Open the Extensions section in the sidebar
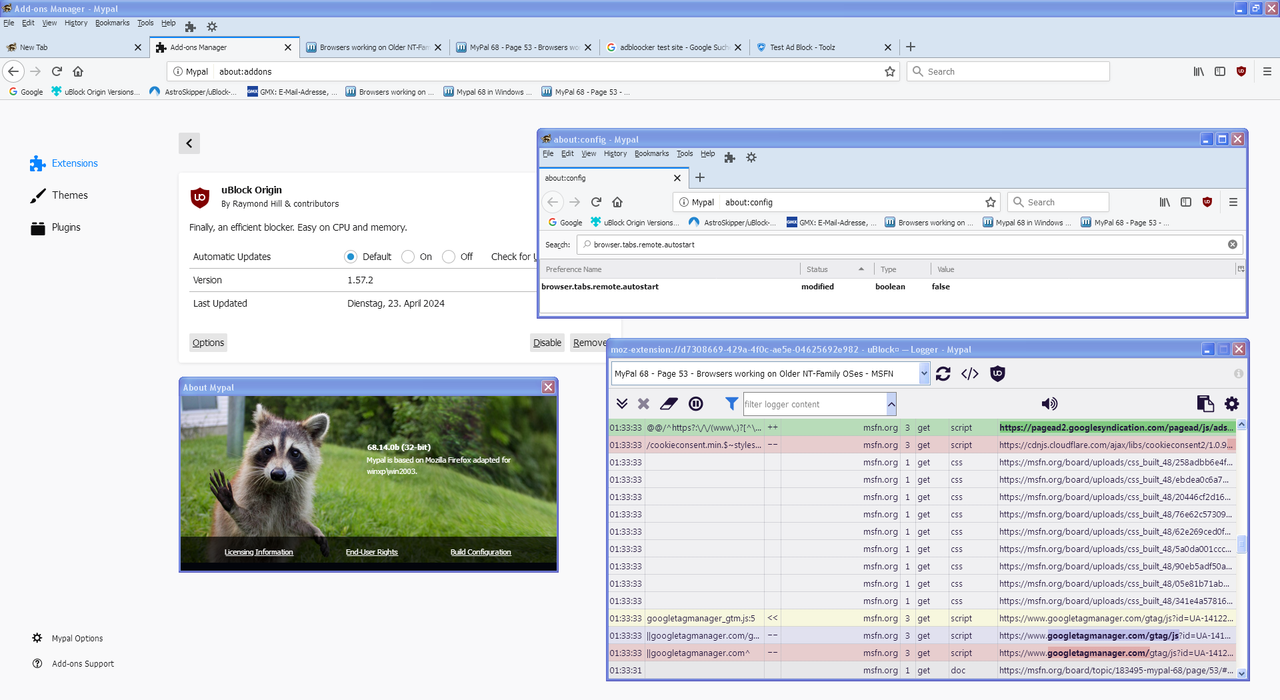This screenshot has height=700, width=1280. (64, 163)
